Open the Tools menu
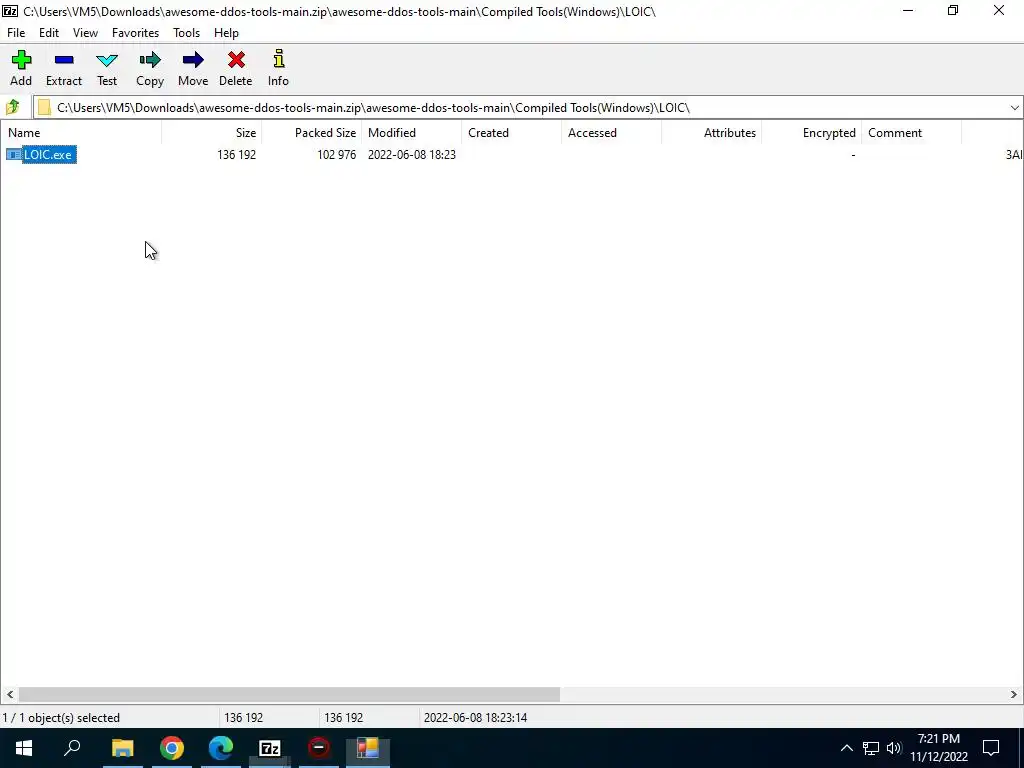This screenshot has height=768, width=1024. [186, 33]
